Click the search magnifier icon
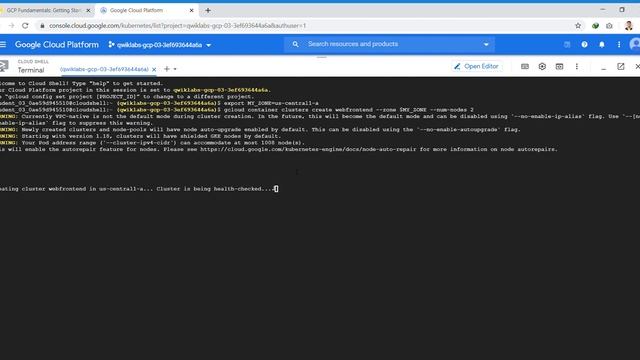This screenshot has width=640, height=360. tap(295, 44)
